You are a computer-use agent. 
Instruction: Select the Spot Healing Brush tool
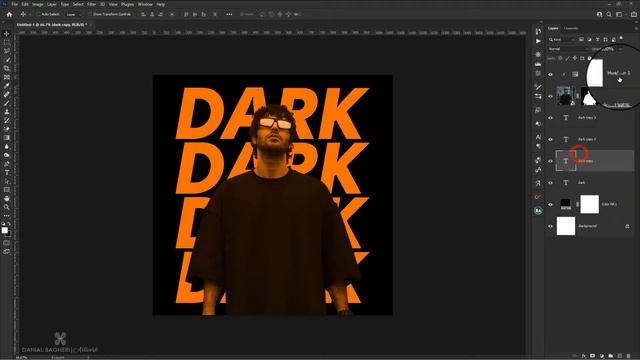point(7,94)
